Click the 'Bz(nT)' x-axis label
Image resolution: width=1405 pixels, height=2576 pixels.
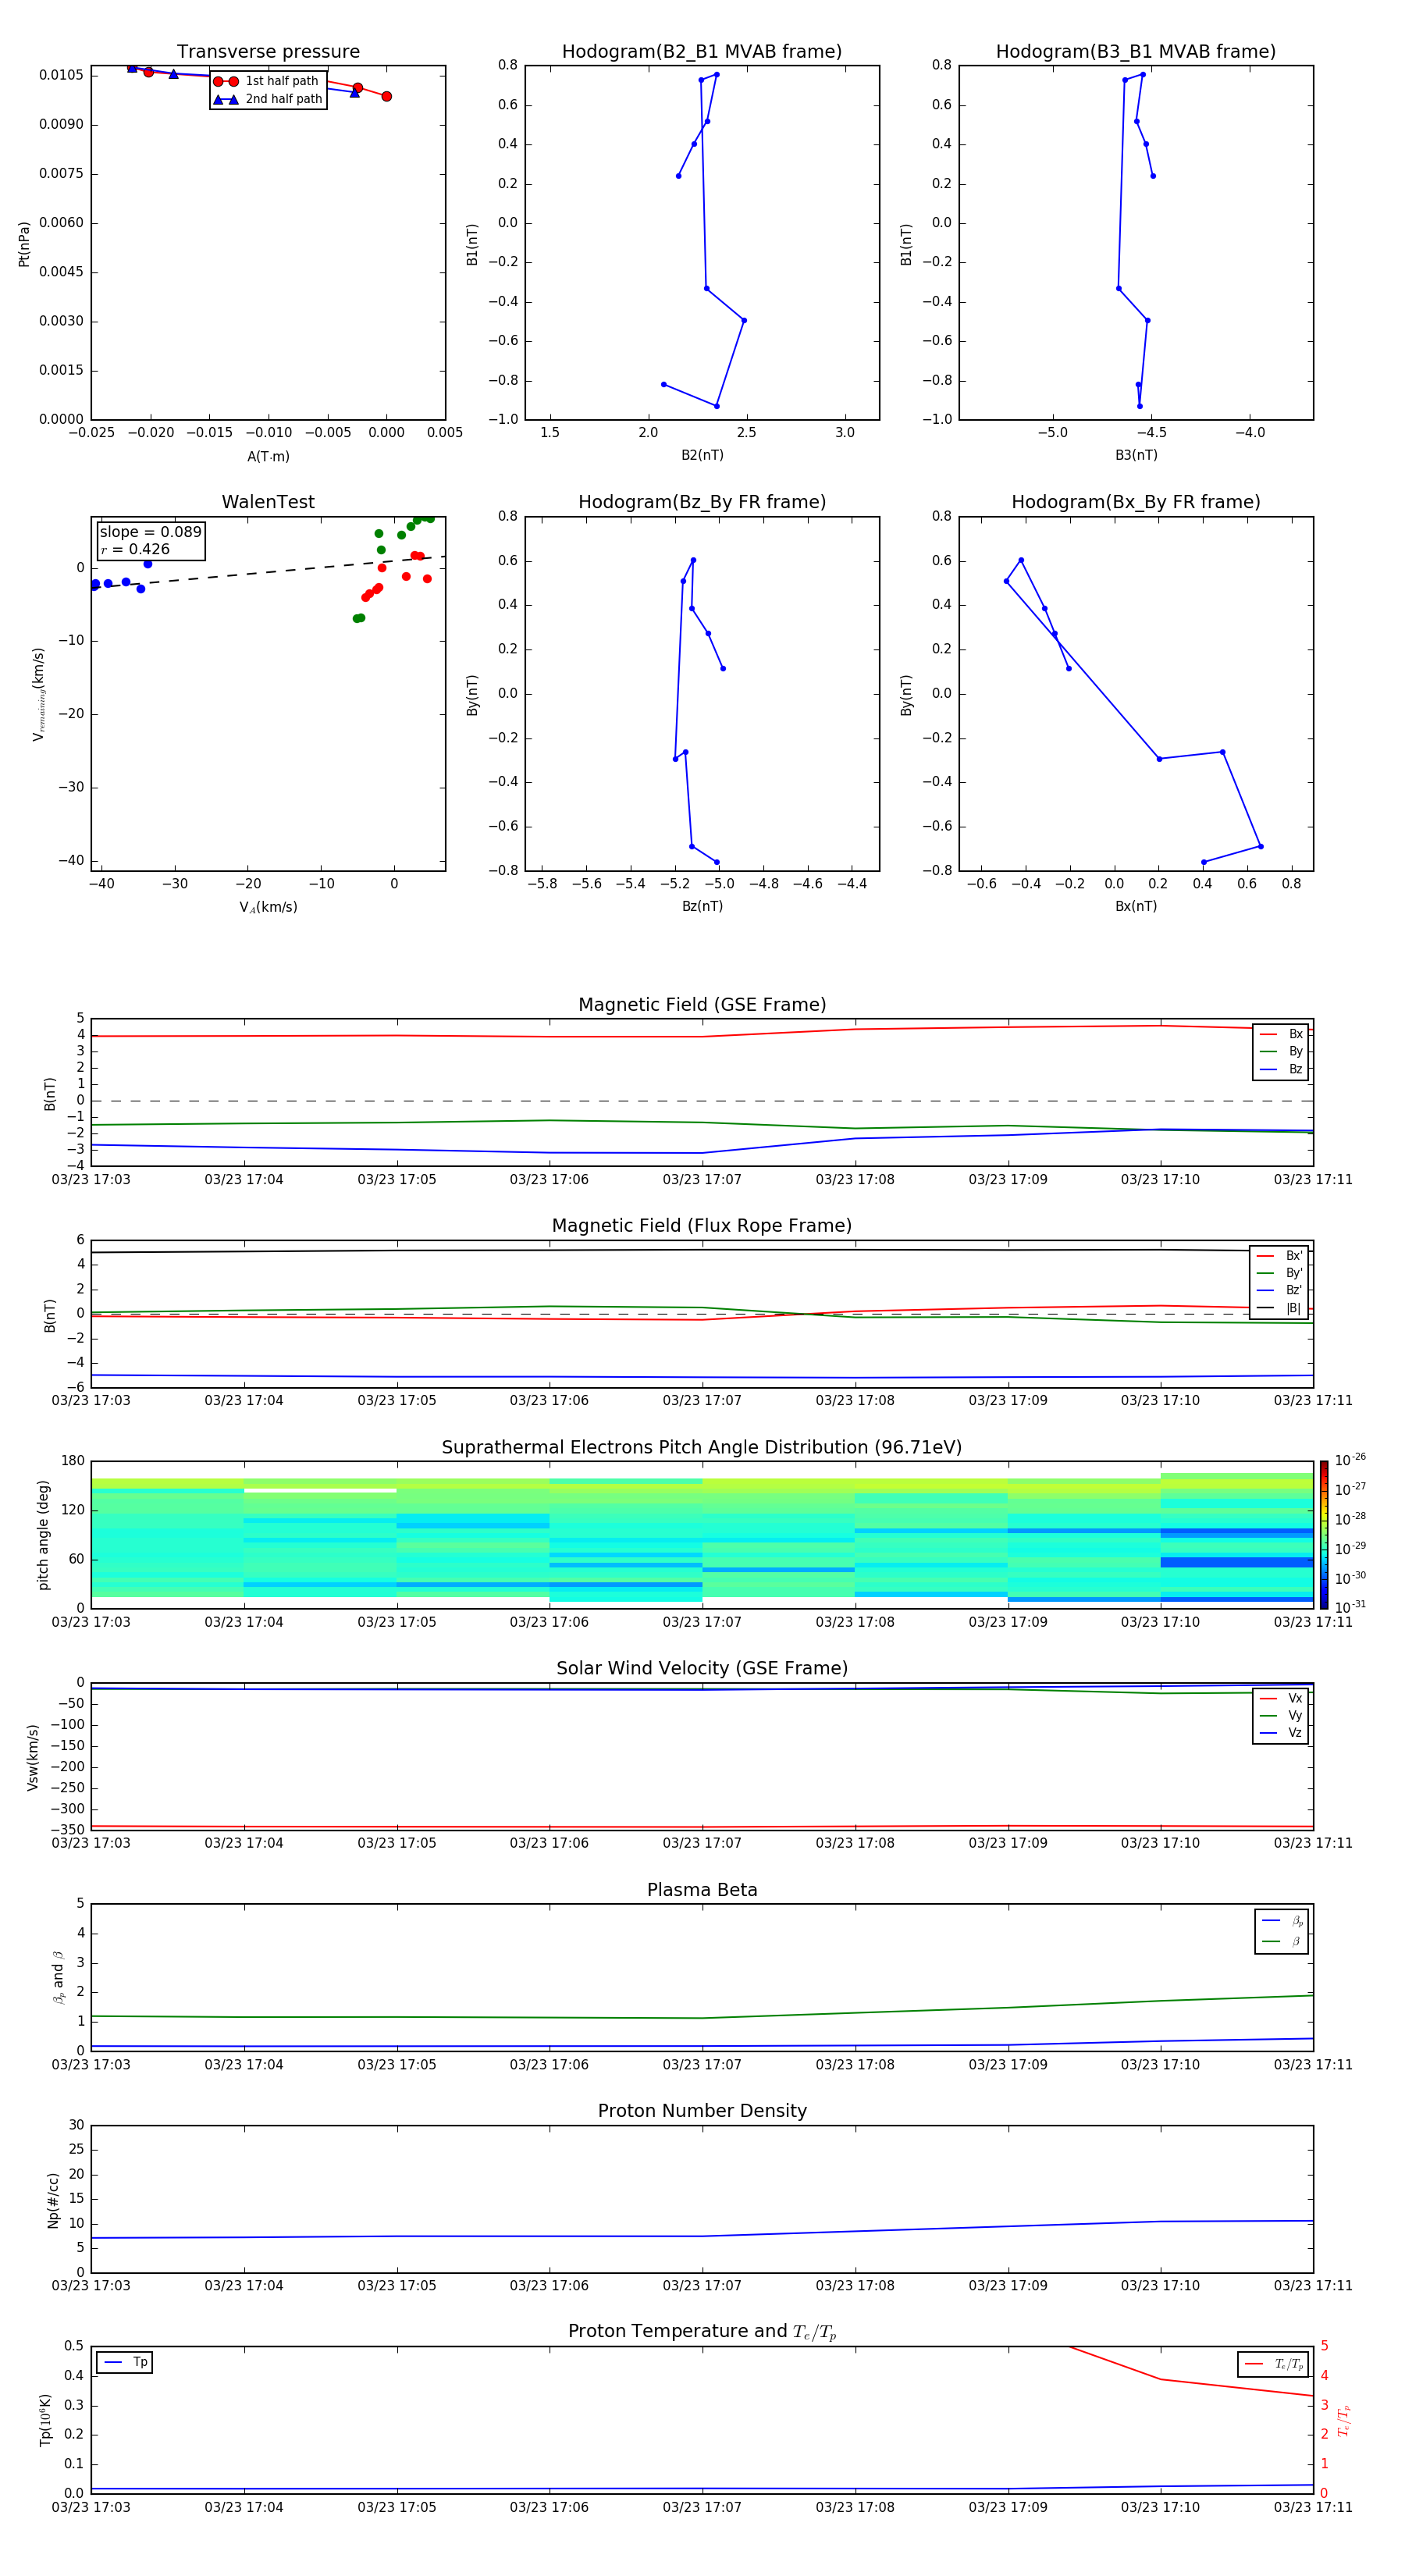point(702,906)
